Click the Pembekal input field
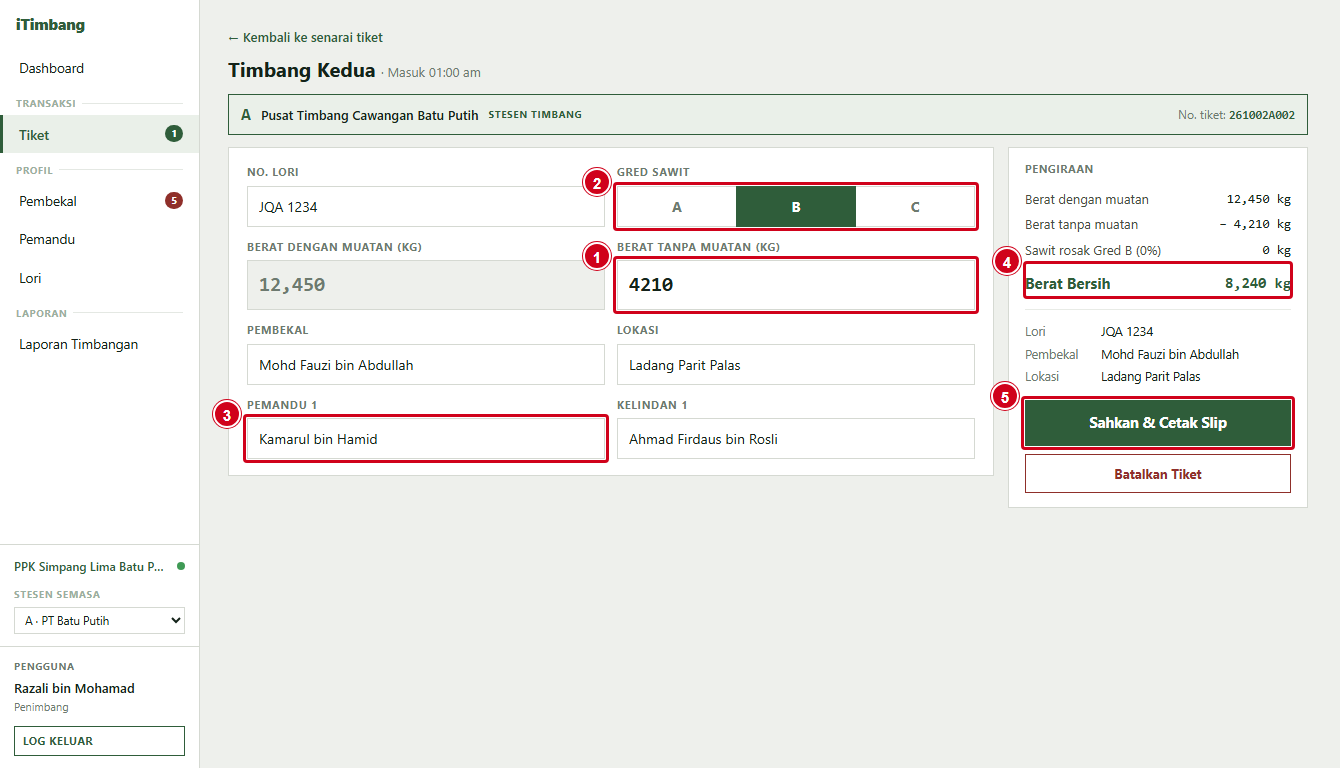1340x768 pixels. 426,365
